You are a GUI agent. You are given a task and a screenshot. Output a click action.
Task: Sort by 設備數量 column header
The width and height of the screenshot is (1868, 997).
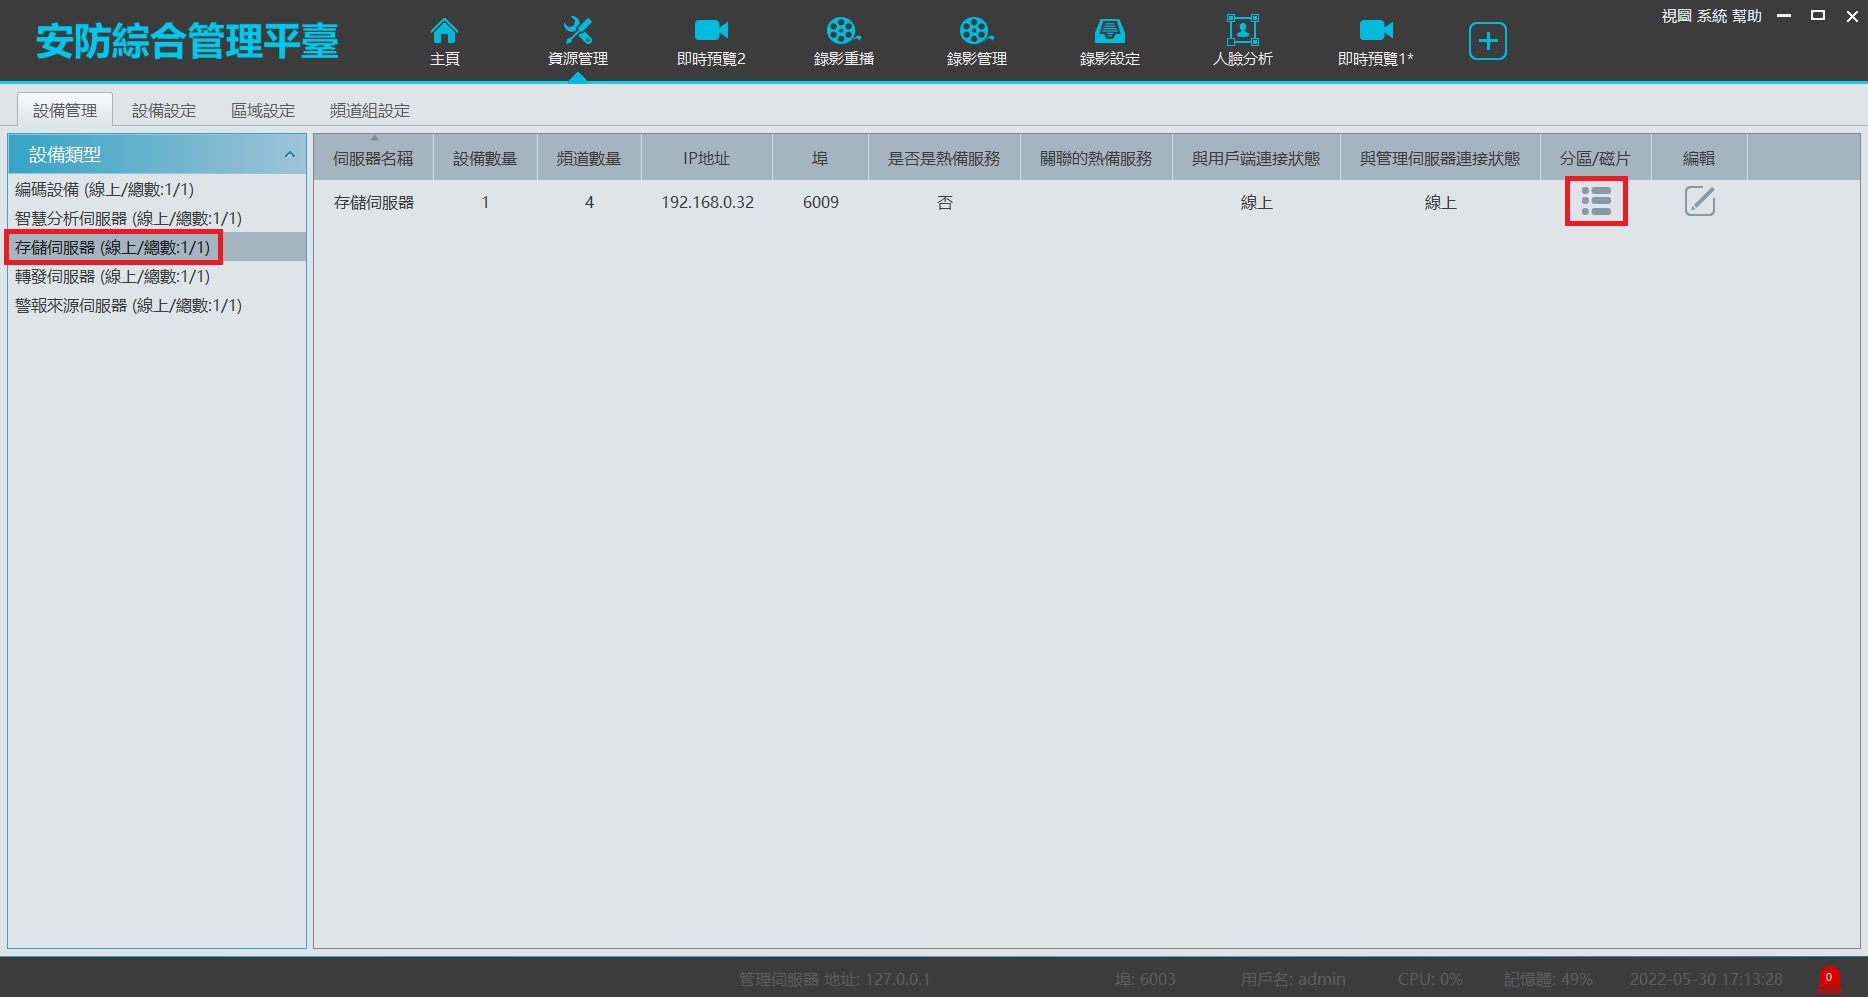[x=485, y=158]
